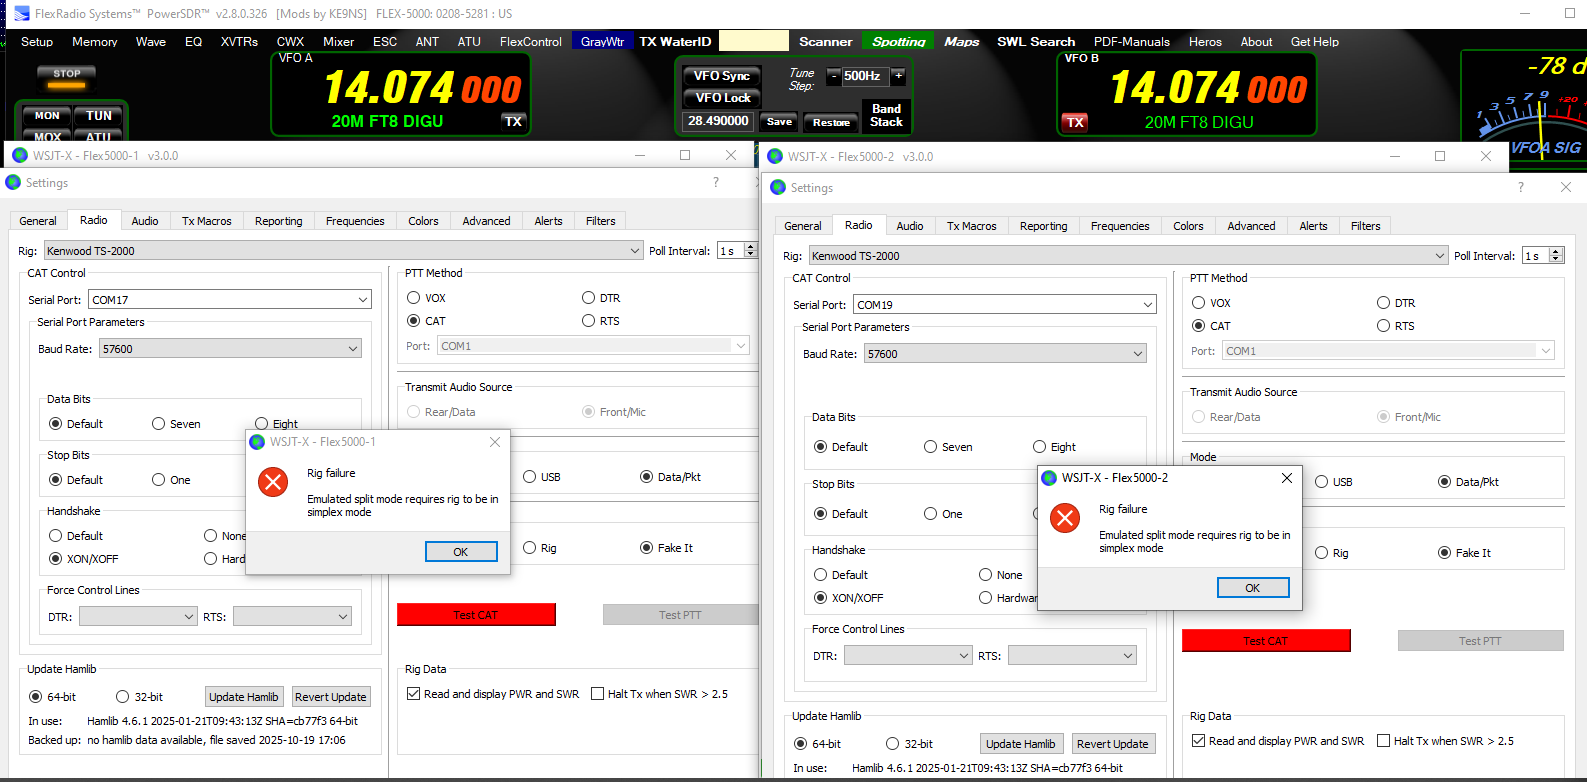Image resolution: width=1587 pixels, height=782 pixels.
Task: Click red Test CAT button in Flex5000-1
Action: (x=476, y=615)
